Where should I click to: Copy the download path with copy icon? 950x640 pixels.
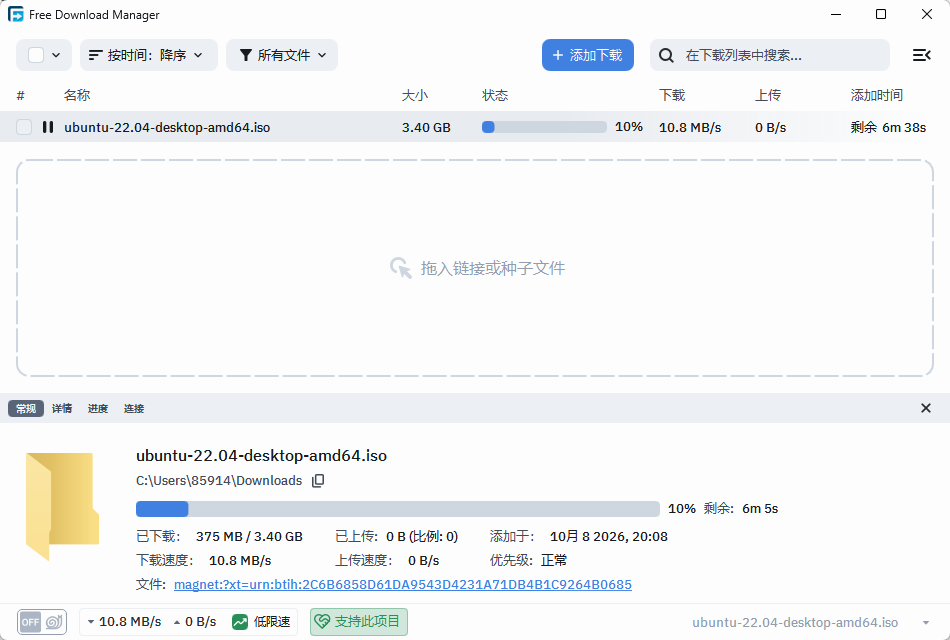[x=318, y=481]
